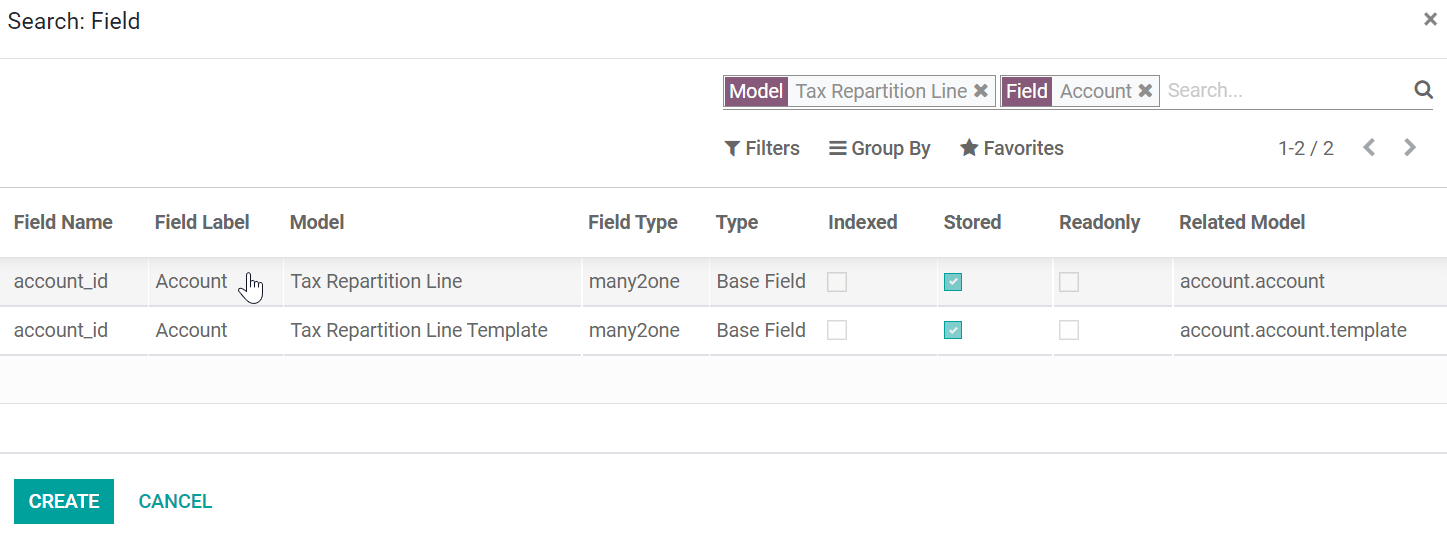
Task: Expand the Group By dropdown
Action: coord(880,148)
